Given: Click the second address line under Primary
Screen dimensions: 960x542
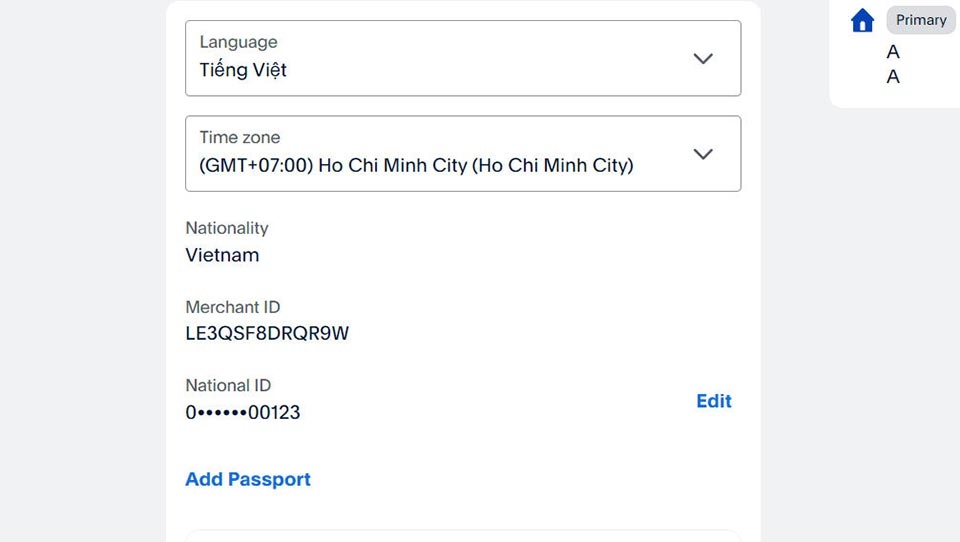Looking at the screenshot, I should pyautogui.click(x=893, y=77).
